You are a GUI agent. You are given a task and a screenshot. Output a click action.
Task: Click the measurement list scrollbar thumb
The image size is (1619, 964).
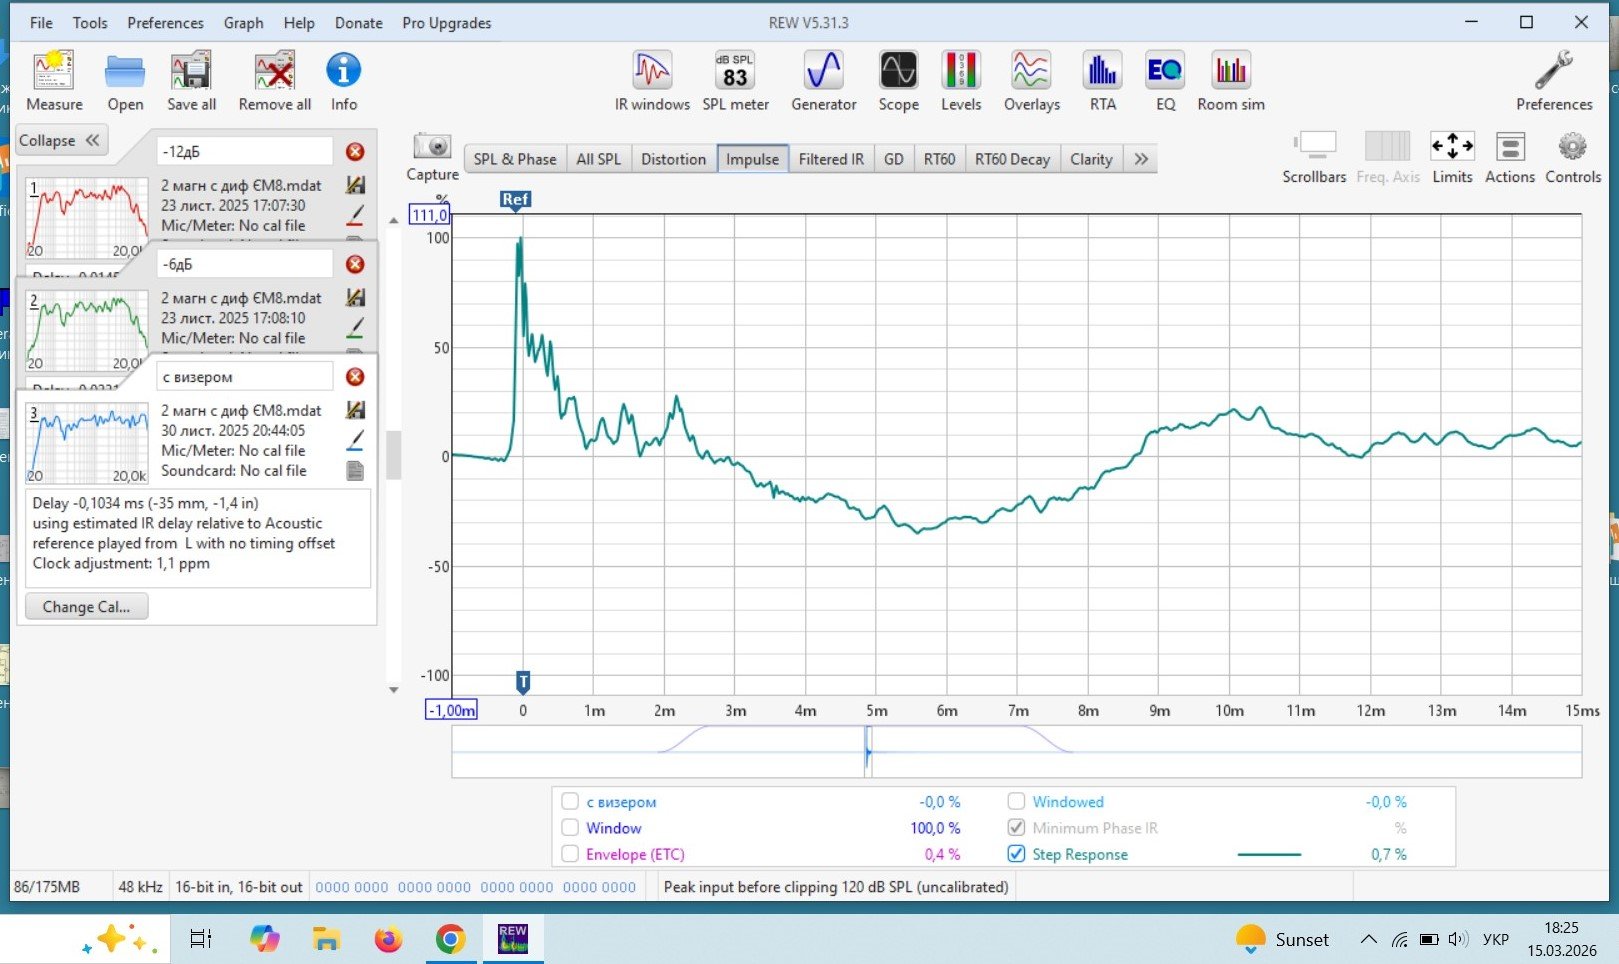tap(394, 455)
